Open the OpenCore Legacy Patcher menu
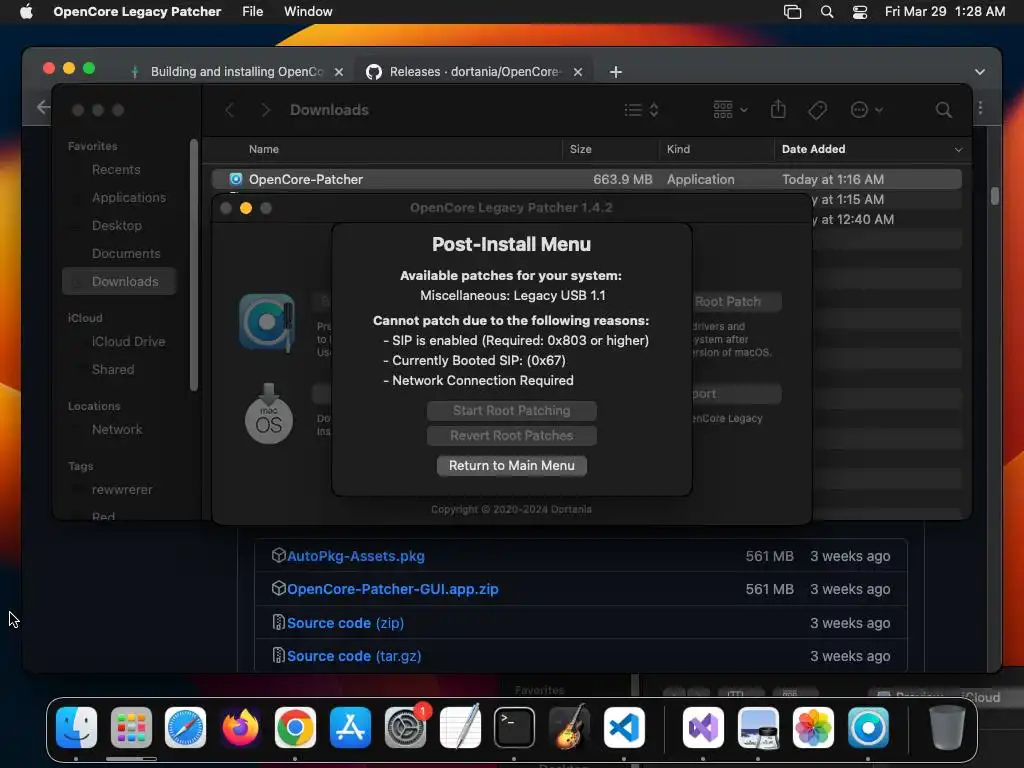Image resolution: width=1024 pixels, height=768 pixels. (137, 12)
